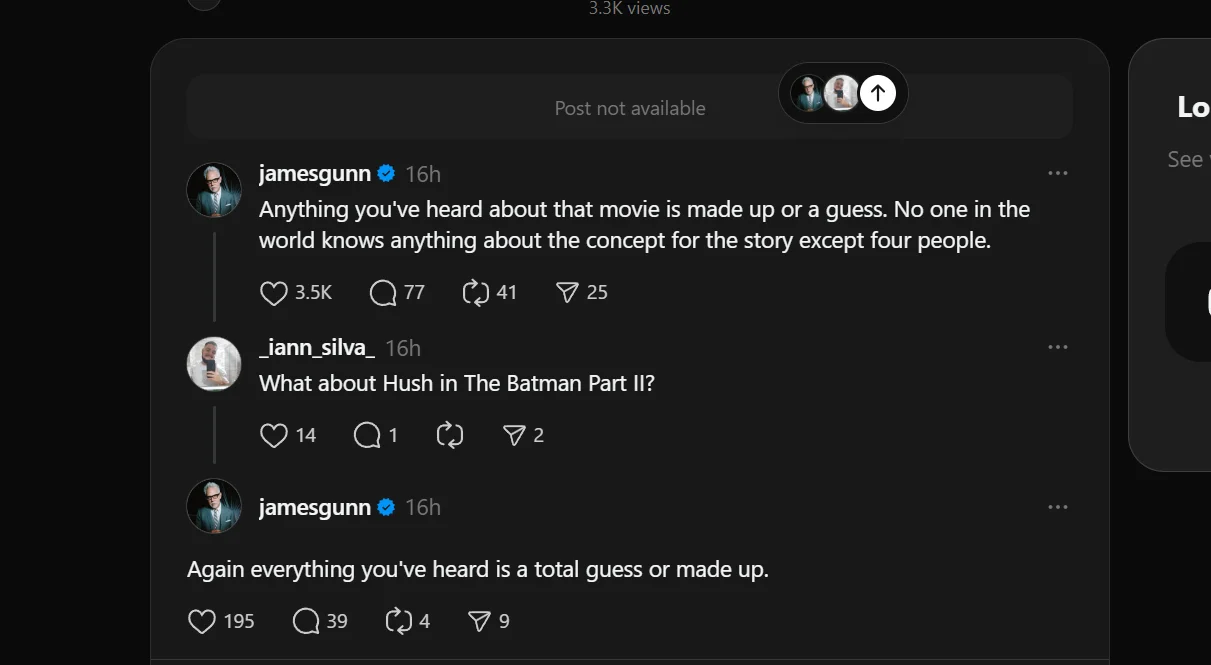View _iann_silva_ profile picture
Image resolution: width=1211 pixels, height=665 pixels.
214,363
